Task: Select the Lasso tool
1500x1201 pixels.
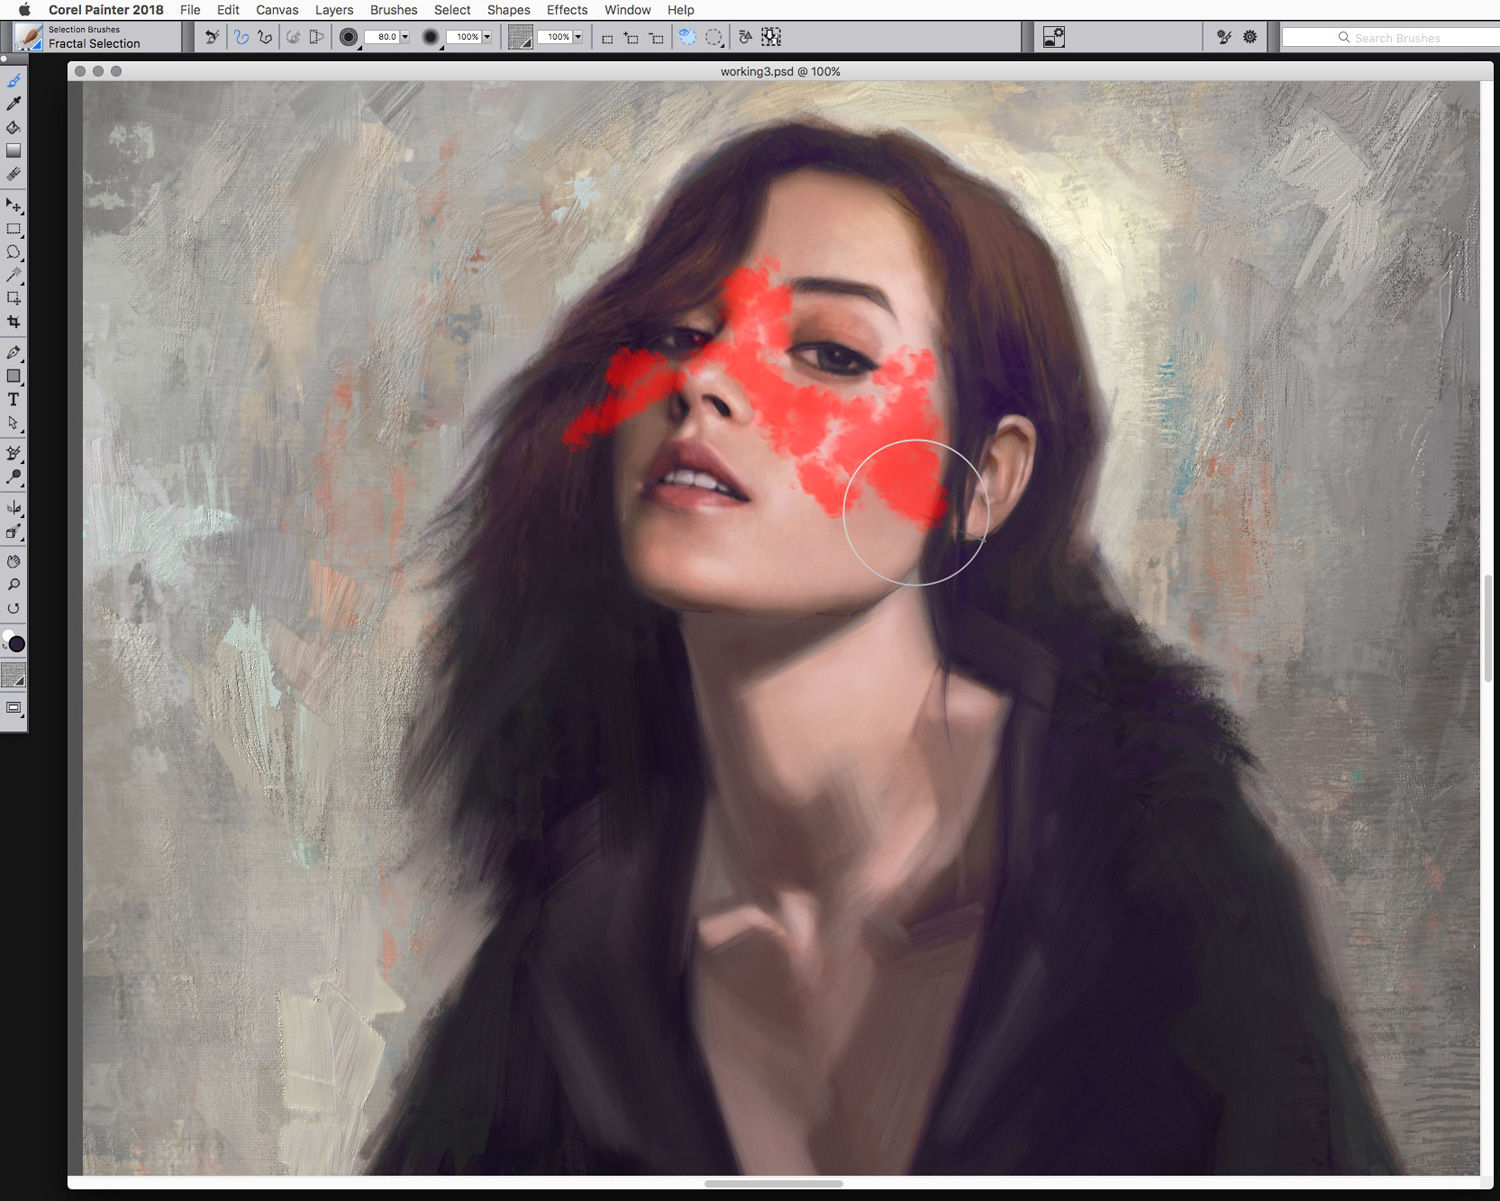Action: pyautogui.click(x=14, y=252)
